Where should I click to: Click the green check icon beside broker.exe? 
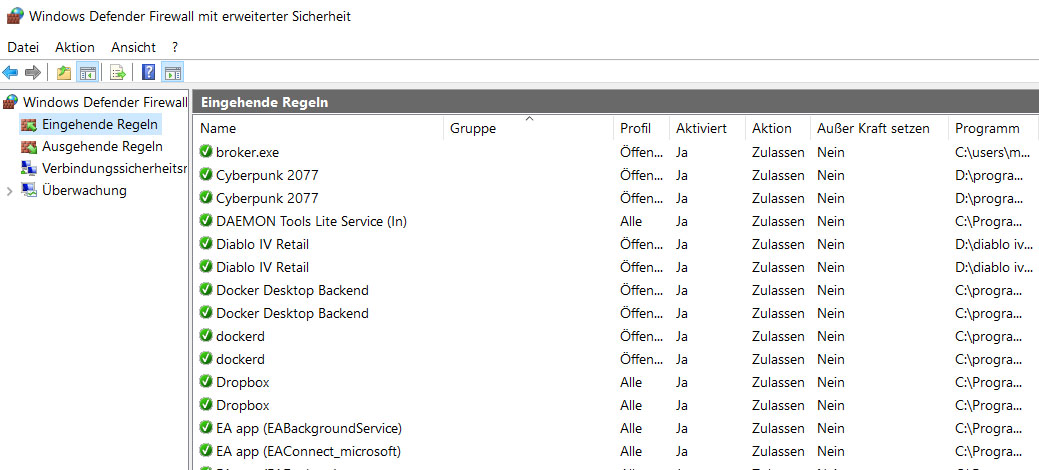206,152
